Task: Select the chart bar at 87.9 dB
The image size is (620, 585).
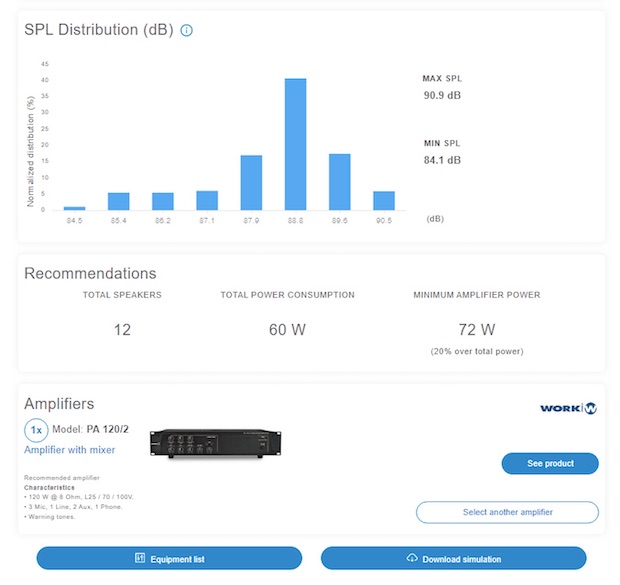Action: click(x=251, y=183)
